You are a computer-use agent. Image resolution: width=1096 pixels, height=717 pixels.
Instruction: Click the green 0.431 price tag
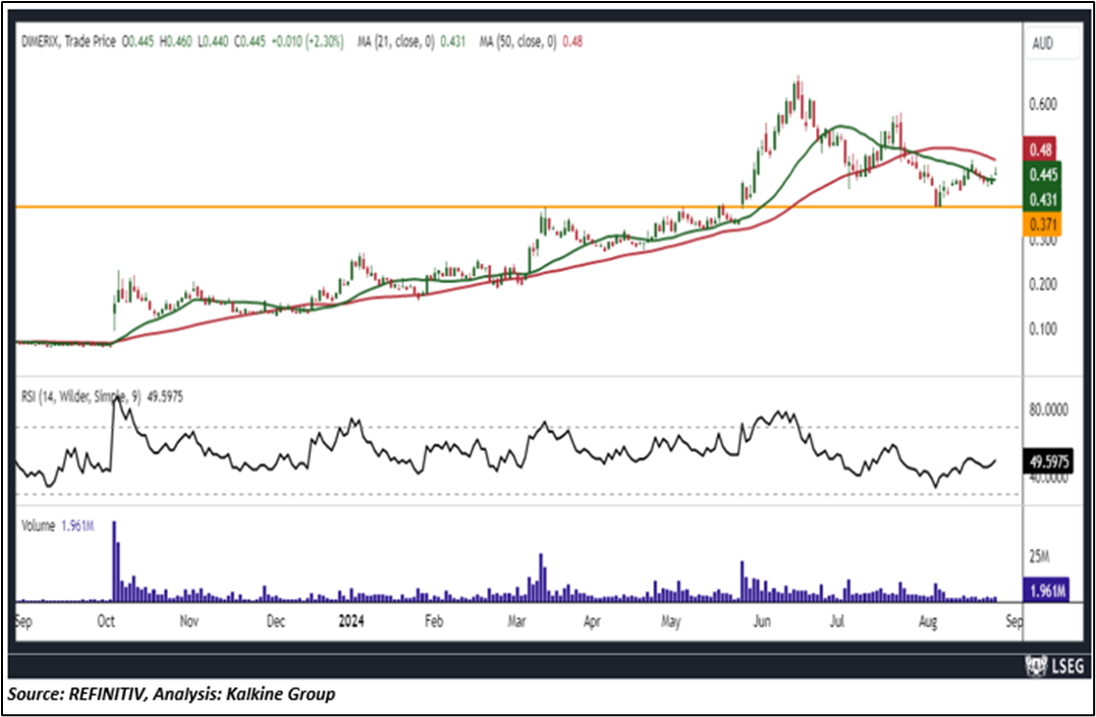(1041, 201)
